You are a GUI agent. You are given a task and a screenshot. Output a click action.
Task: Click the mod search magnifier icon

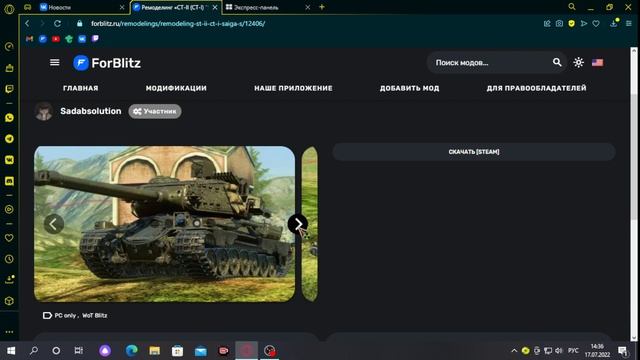pyautogui.click(x=557, y=62)
